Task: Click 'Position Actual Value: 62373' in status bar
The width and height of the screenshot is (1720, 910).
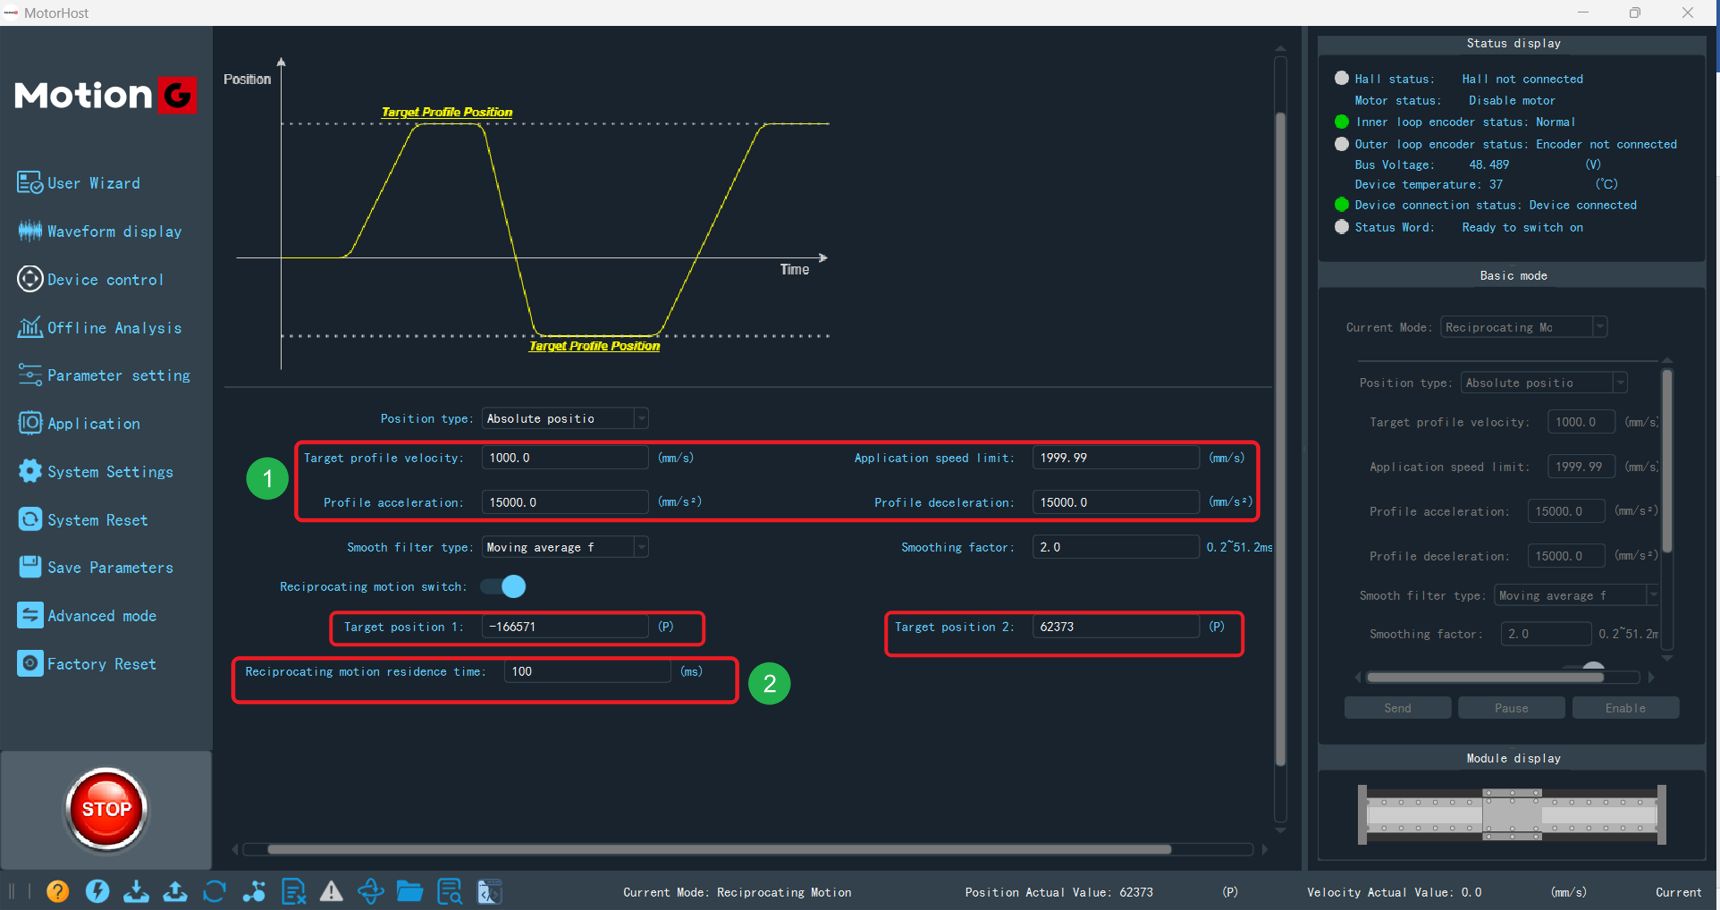Action: [x=1059, y=892]
